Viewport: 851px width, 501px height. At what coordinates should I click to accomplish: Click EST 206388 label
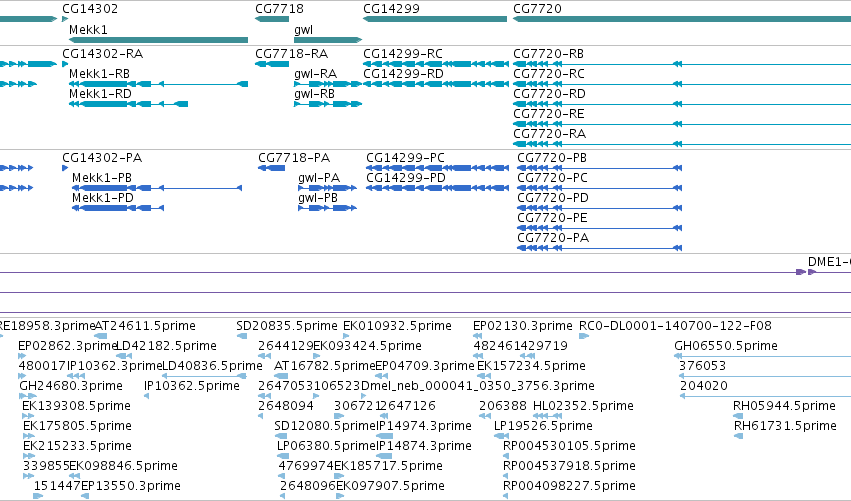pos(503,407)
